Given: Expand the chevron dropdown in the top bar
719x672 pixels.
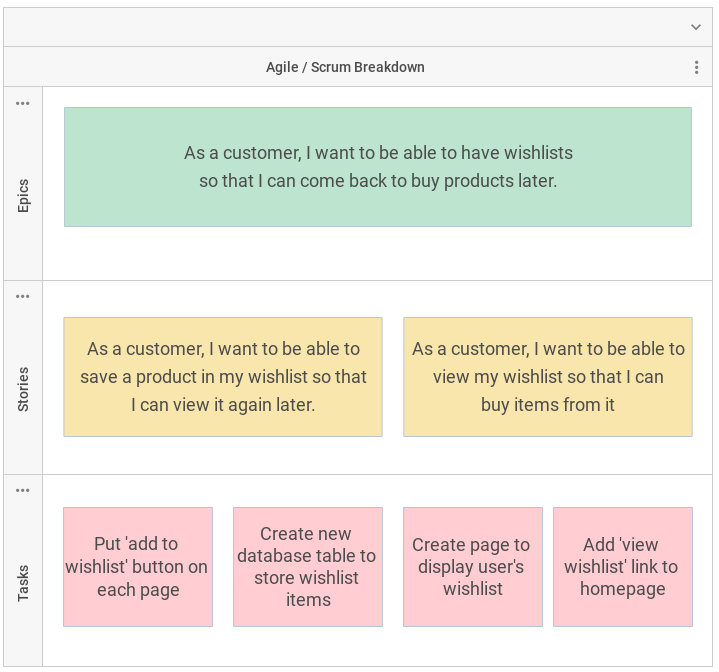Looking at the screenshot, I should tap(696, 27).
